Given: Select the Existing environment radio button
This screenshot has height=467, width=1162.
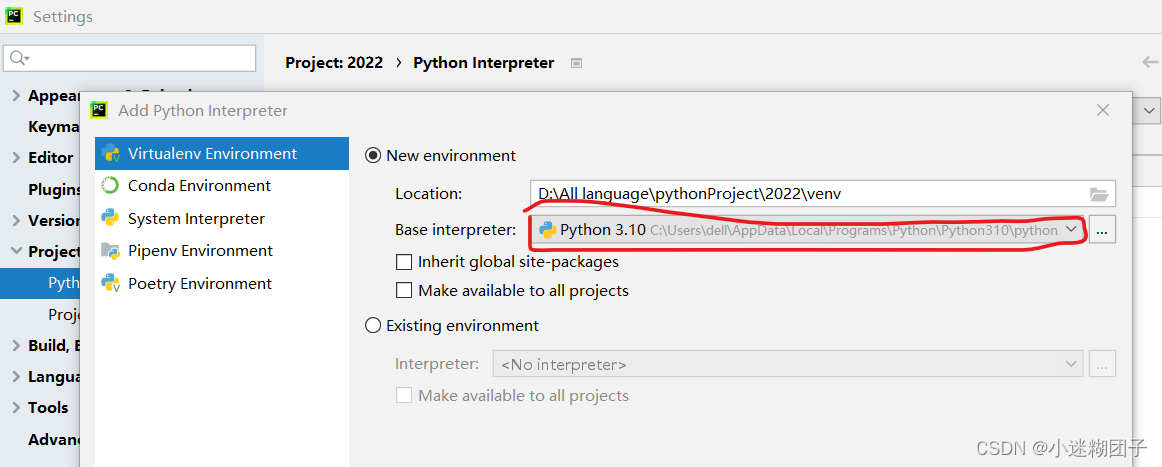Looking at the screenshot, I should coord(374,325).
